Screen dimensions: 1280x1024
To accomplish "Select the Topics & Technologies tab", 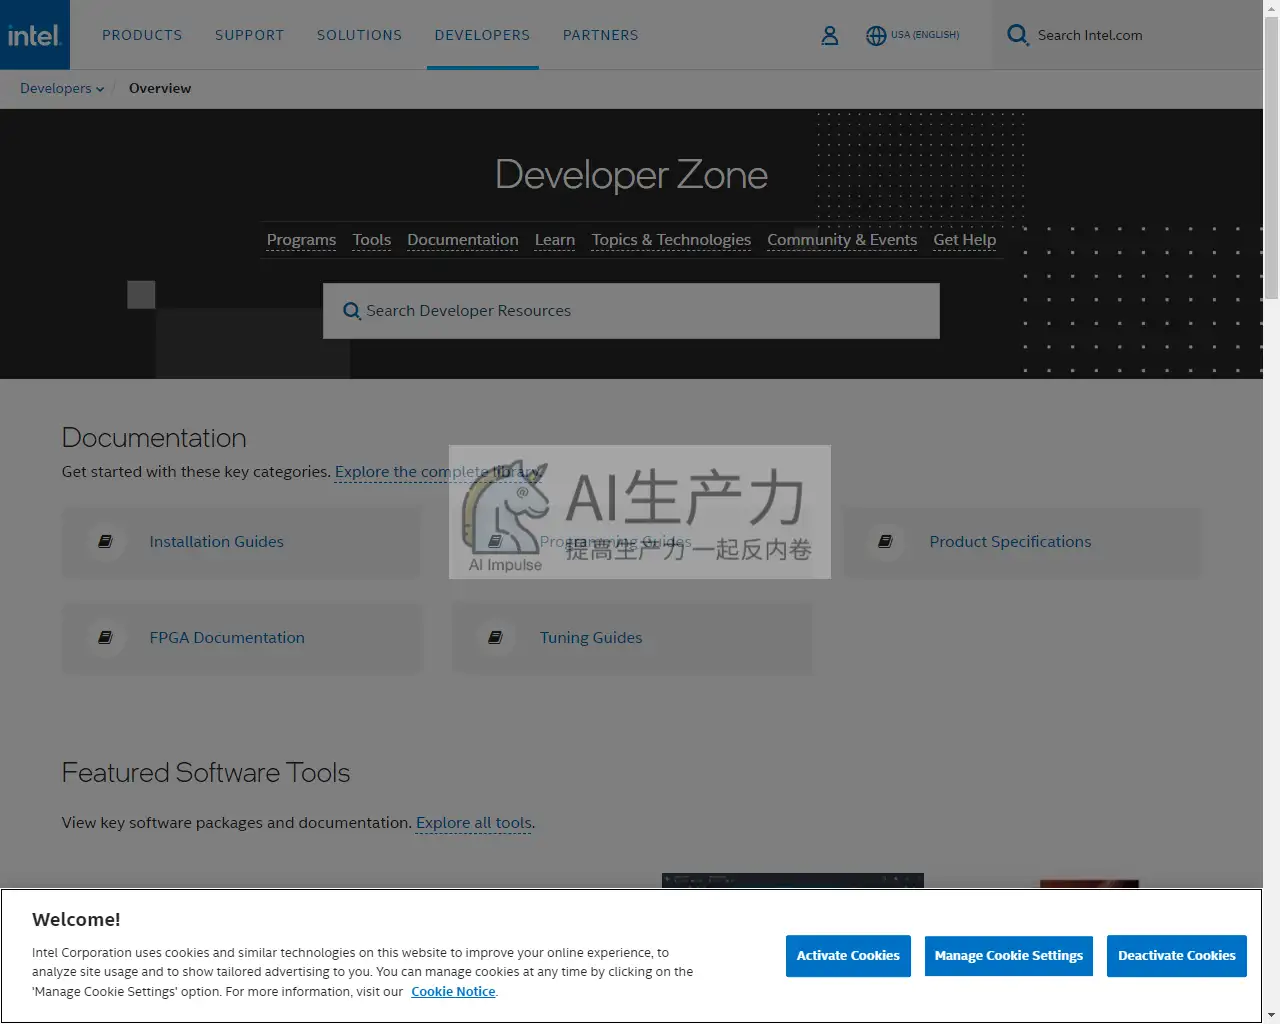I will 671,240.
